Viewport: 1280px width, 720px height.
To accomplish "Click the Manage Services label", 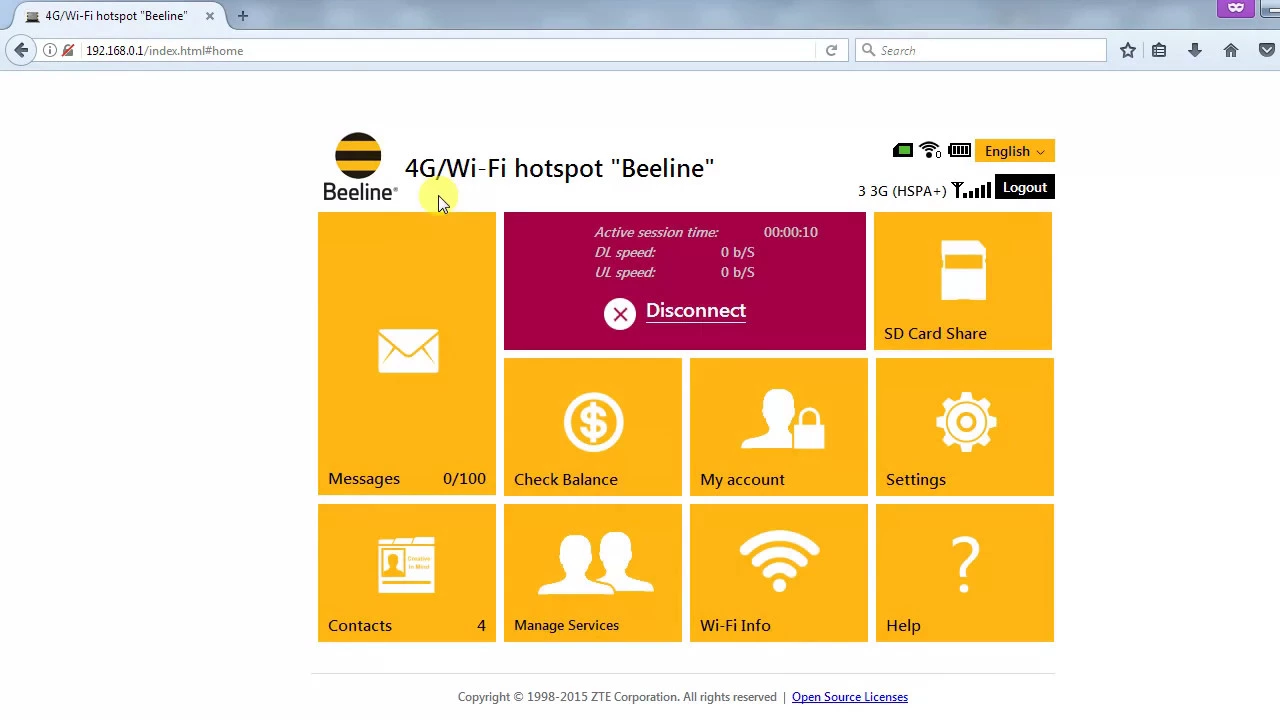I will point(566,625).
